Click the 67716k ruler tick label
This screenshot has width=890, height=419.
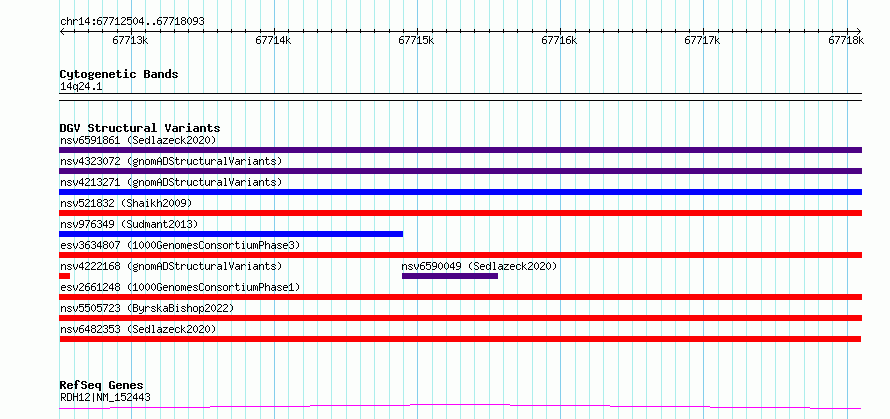[560, 40]
